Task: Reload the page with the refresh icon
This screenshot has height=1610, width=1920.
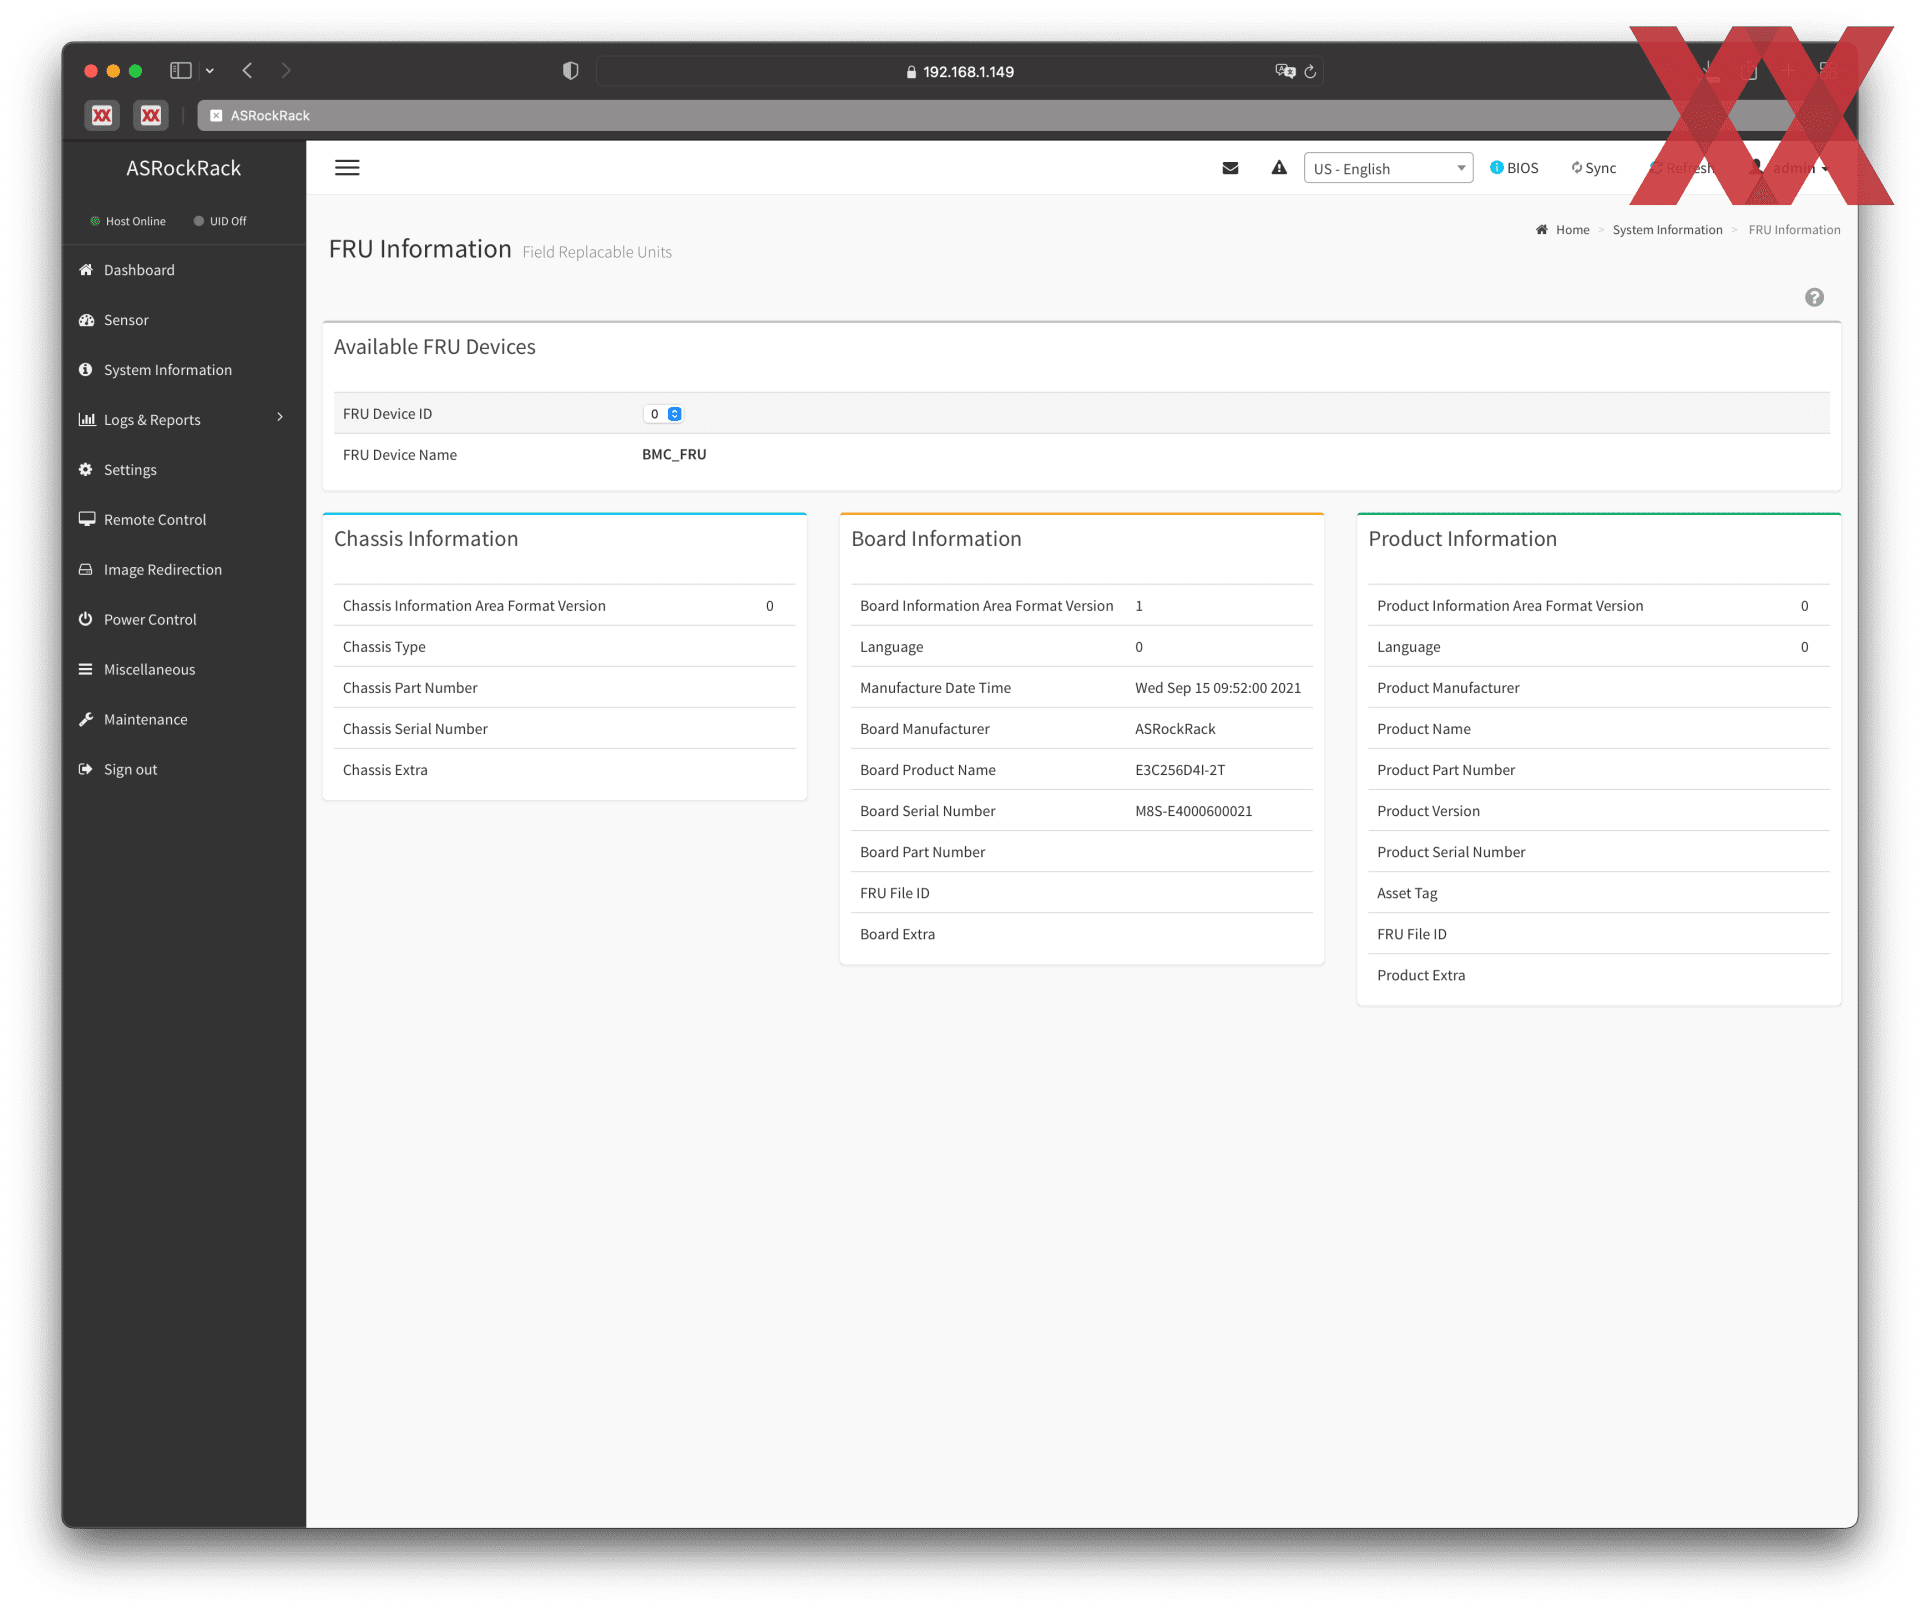Action: [1310, 72]
